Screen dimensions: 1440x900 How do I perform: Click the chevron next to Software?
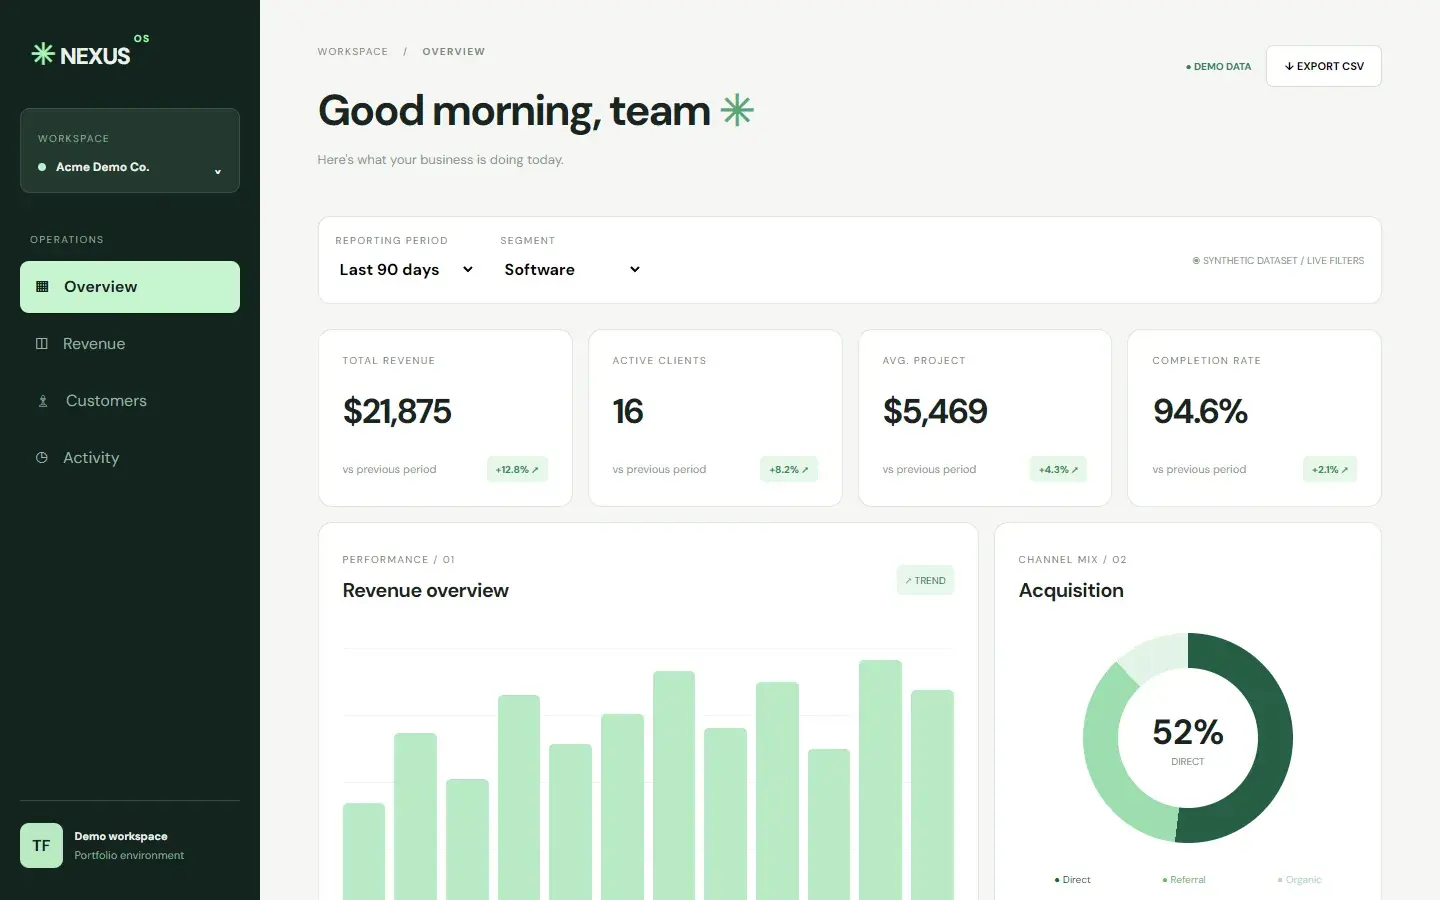634,270
